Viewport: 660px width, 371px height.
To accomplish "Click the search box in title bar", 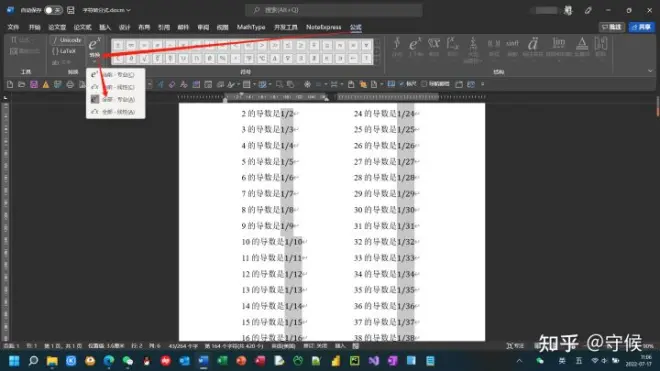I will coord(334,10).
